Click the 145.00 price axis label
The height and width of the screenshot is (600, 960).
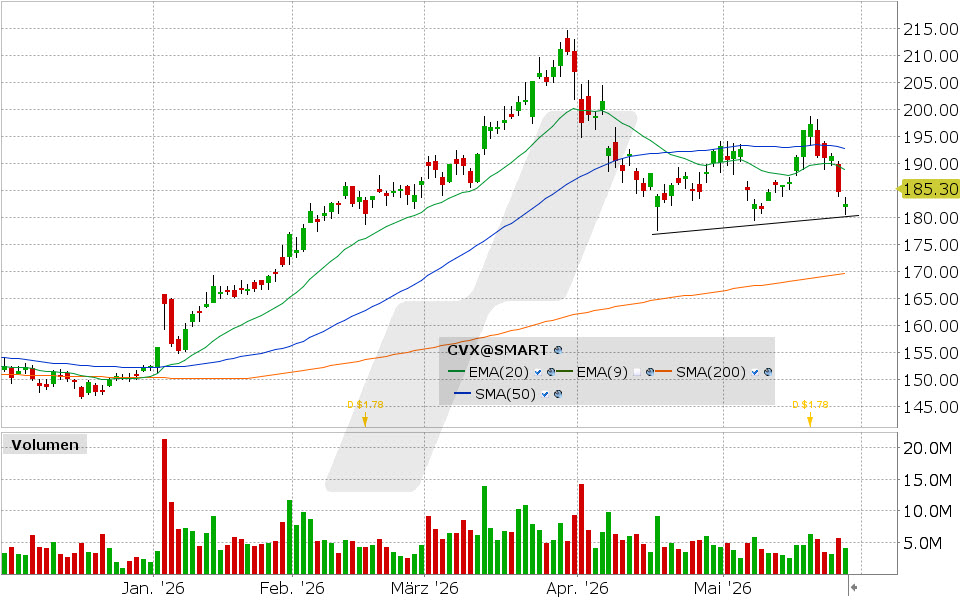(931, 407)
